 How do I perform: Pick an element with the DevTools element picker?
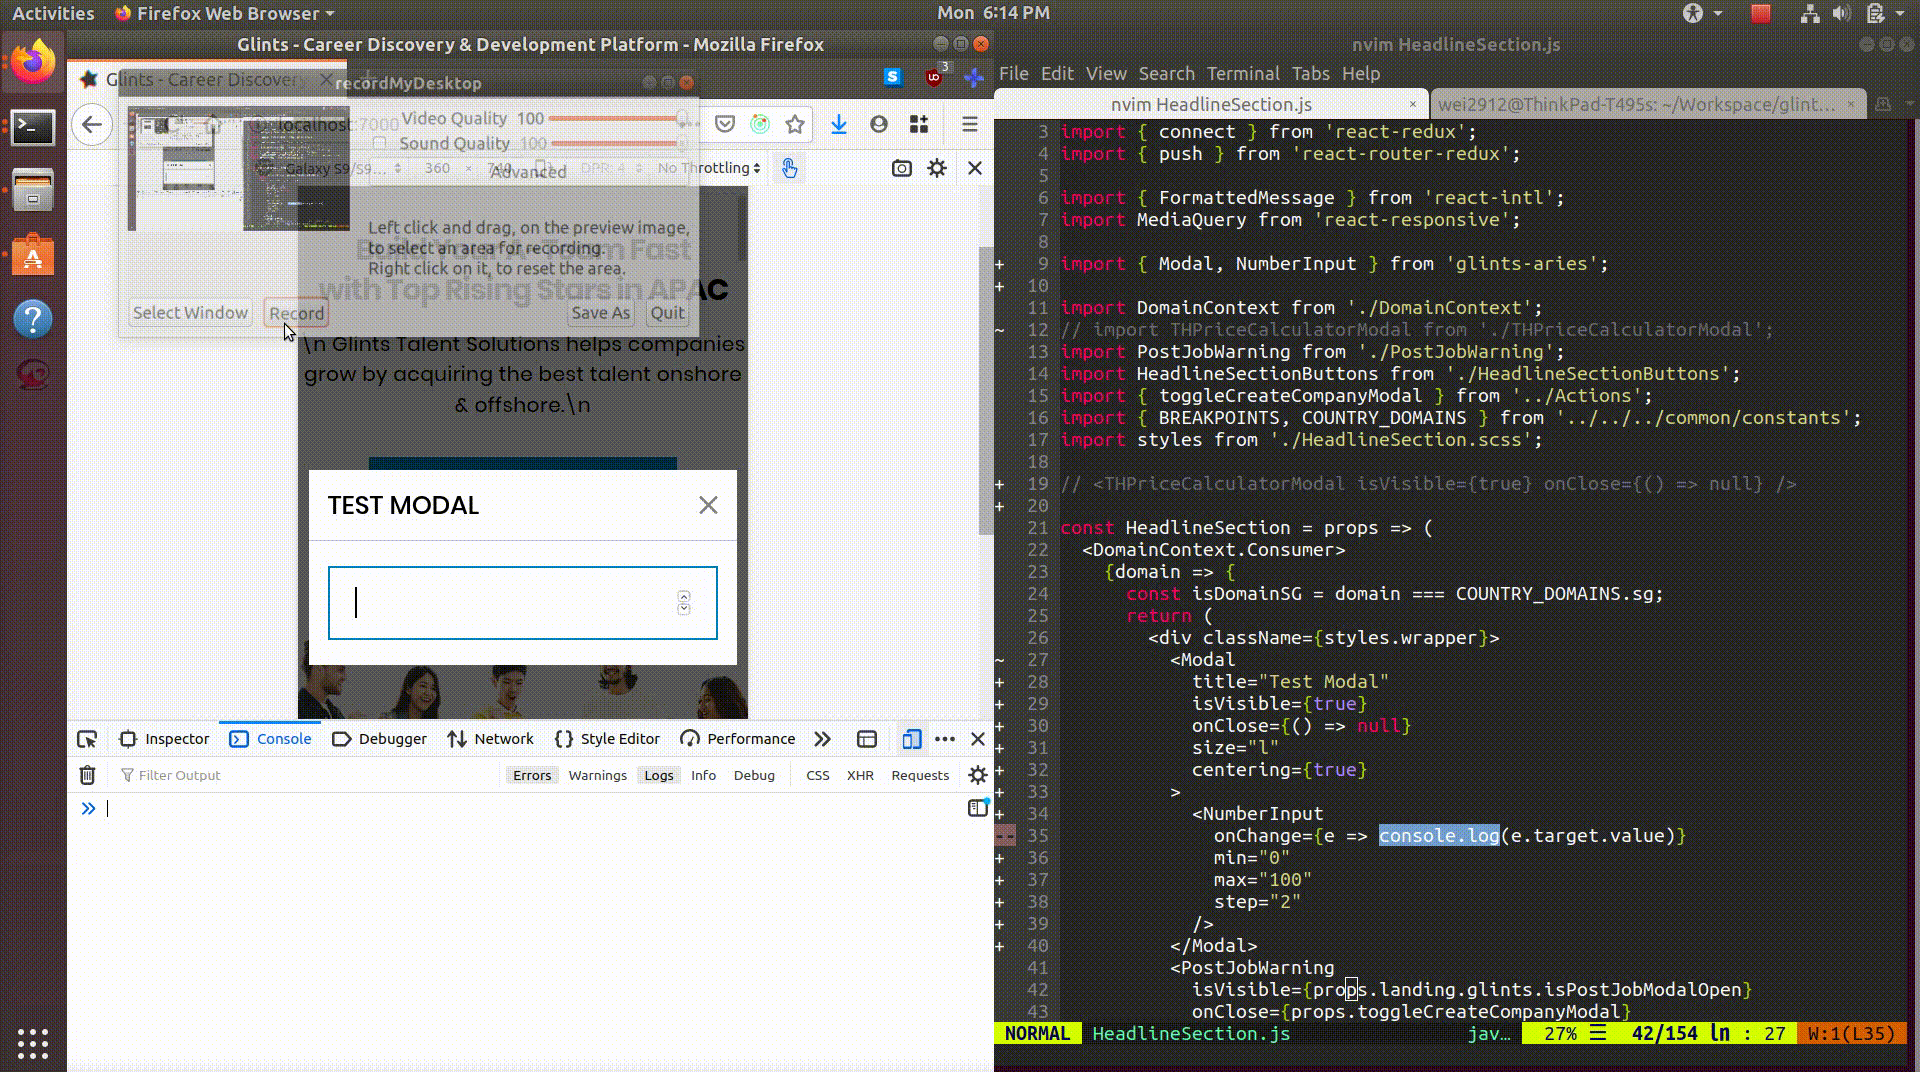(87, 739)
